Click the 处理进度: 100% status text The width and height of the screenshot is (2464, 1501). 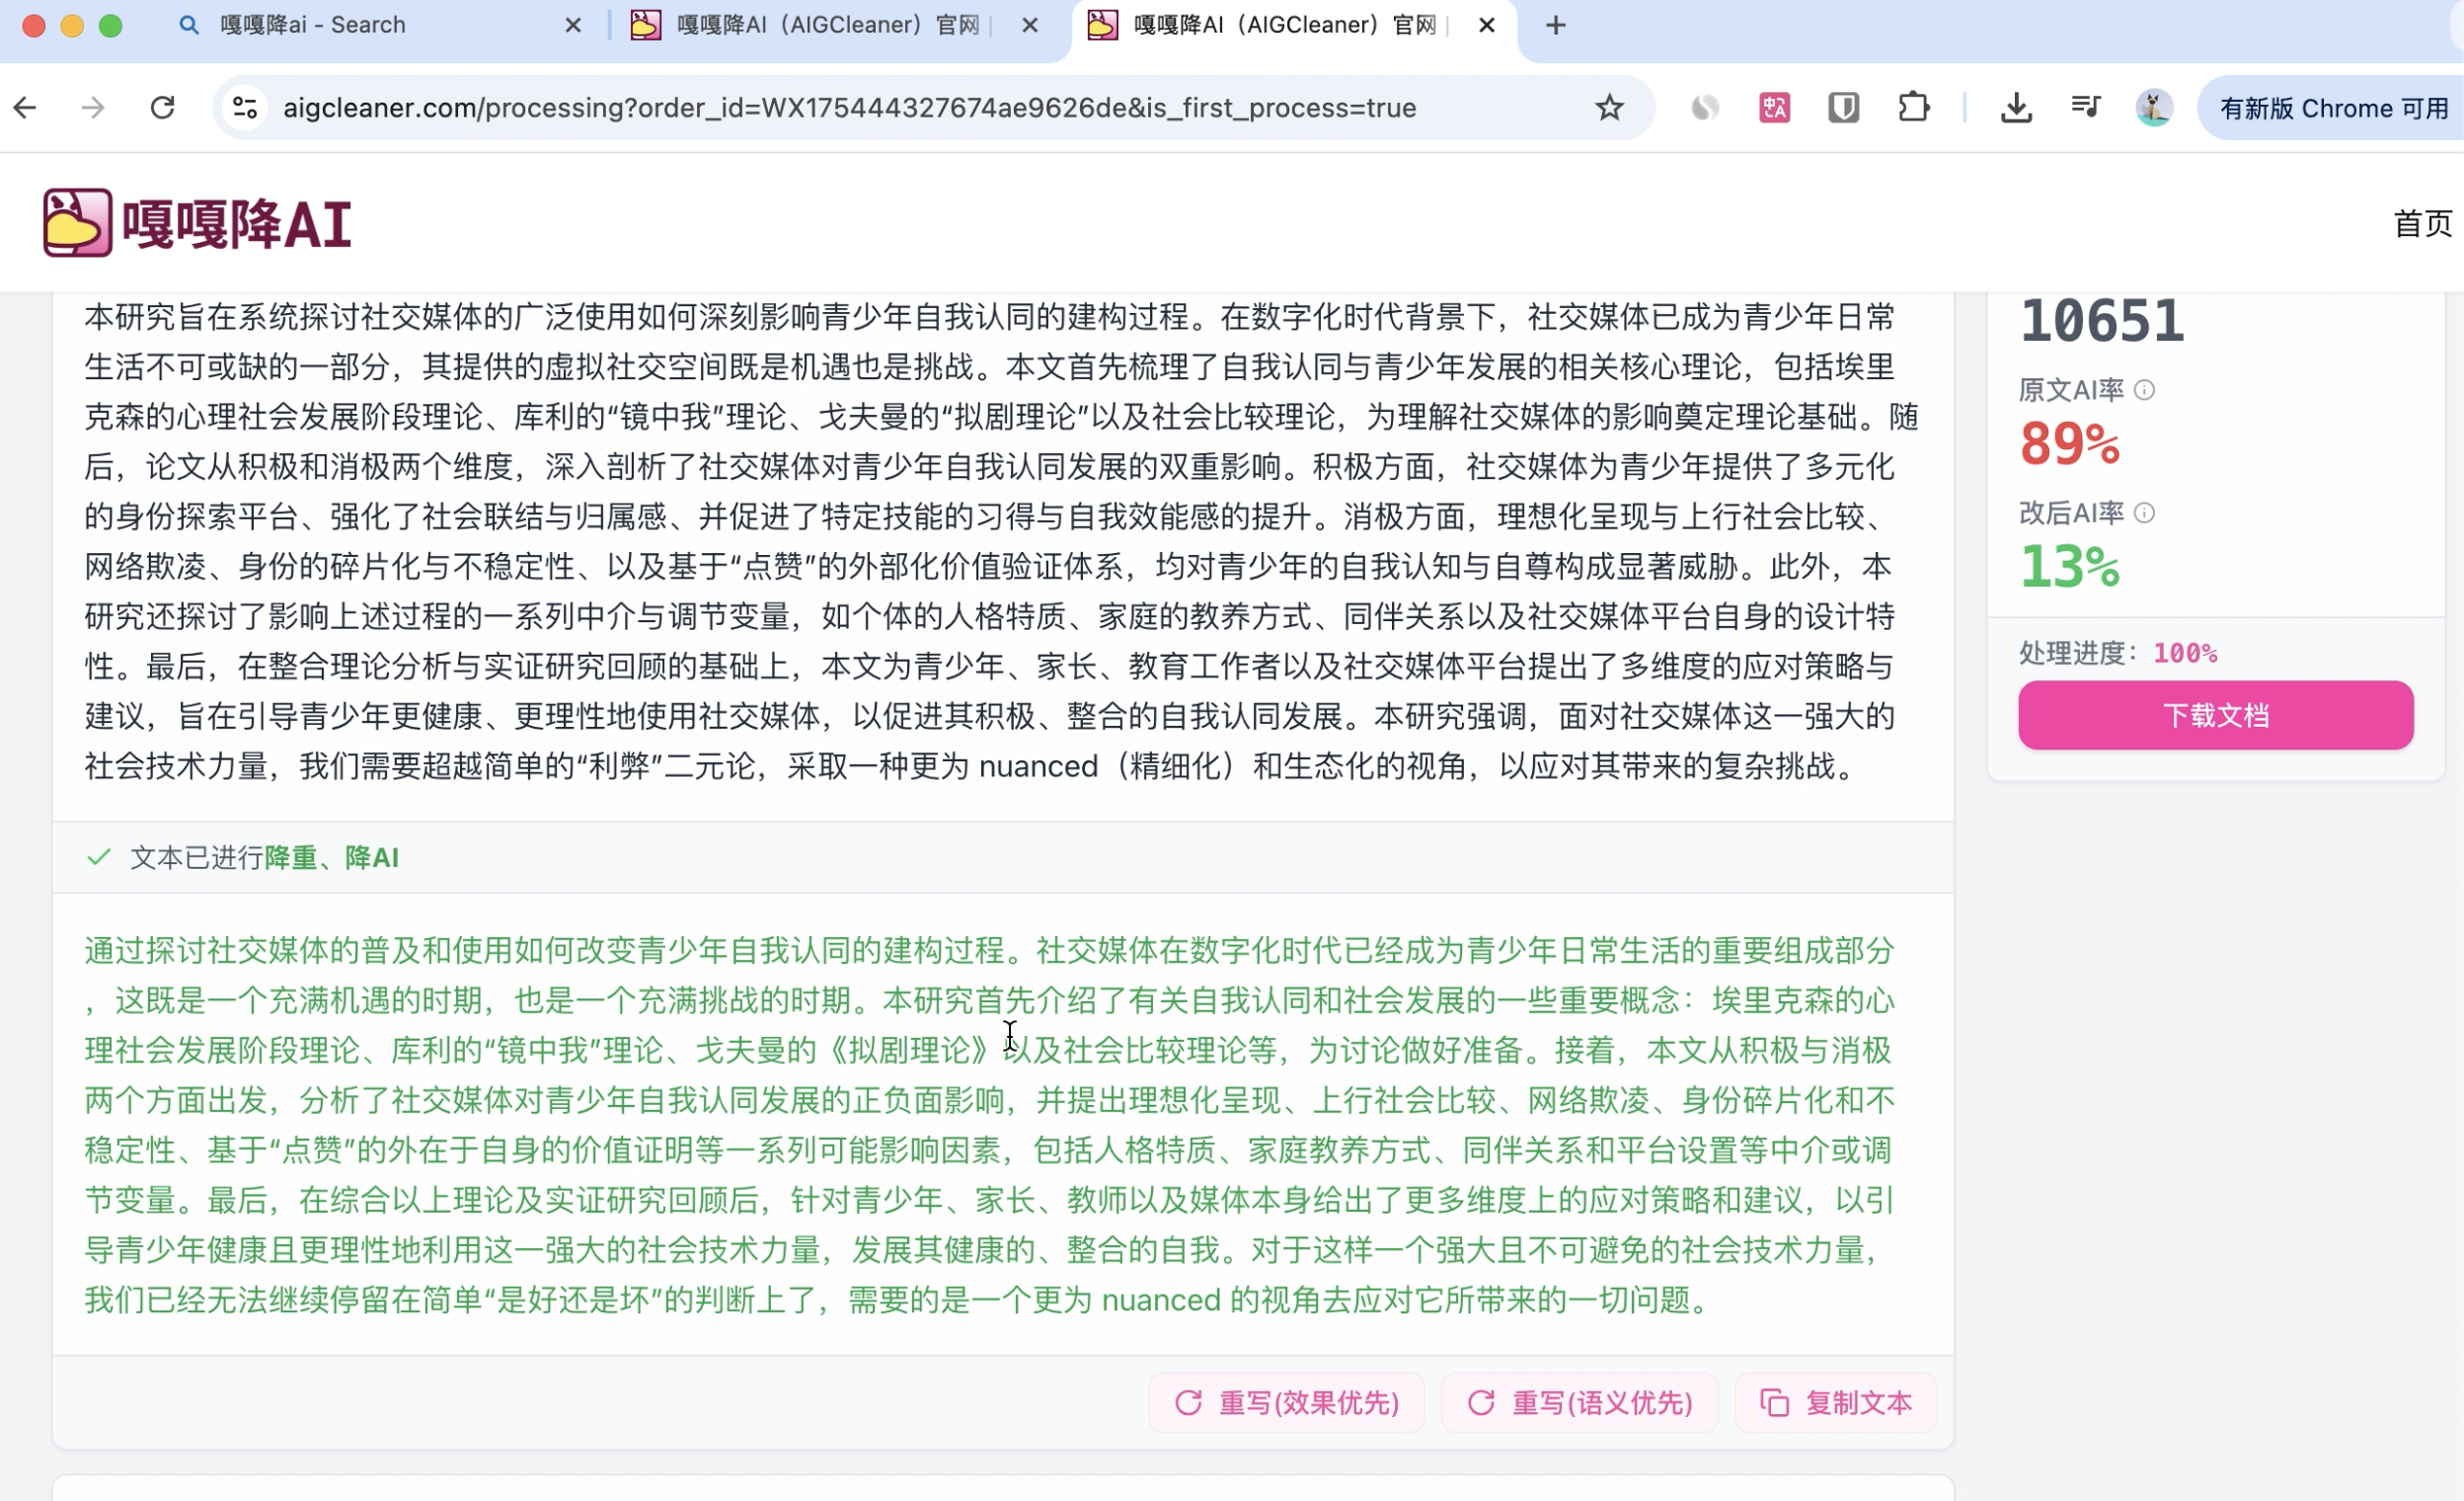click(2117, 653)
